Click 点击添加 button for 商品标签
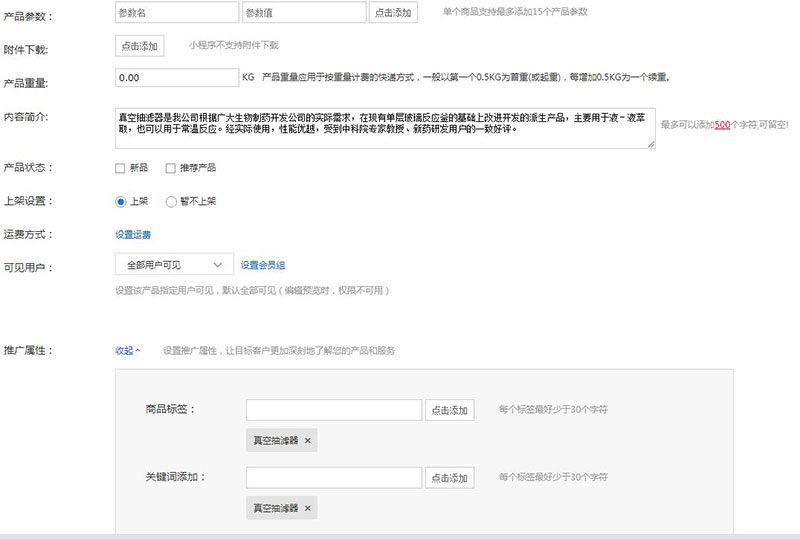 (x=449, y=410)
